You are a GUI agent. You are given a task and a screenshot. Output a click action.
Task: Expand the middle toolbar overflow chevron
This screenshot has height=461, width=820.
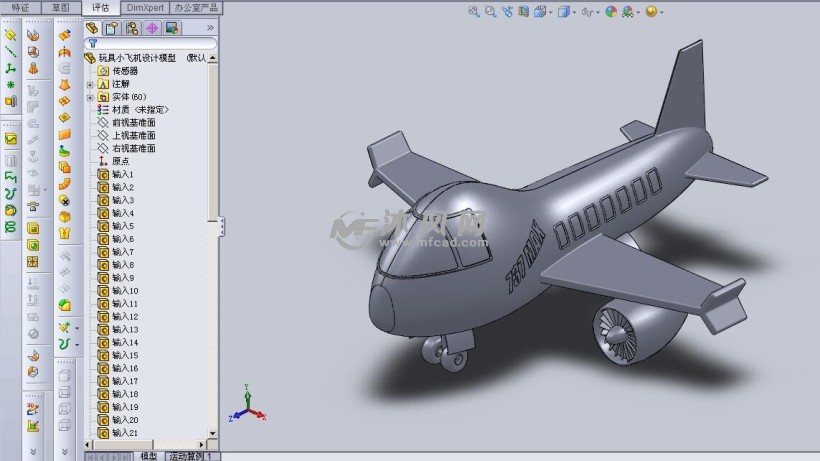pyautogui.click(x=64, y=452)
